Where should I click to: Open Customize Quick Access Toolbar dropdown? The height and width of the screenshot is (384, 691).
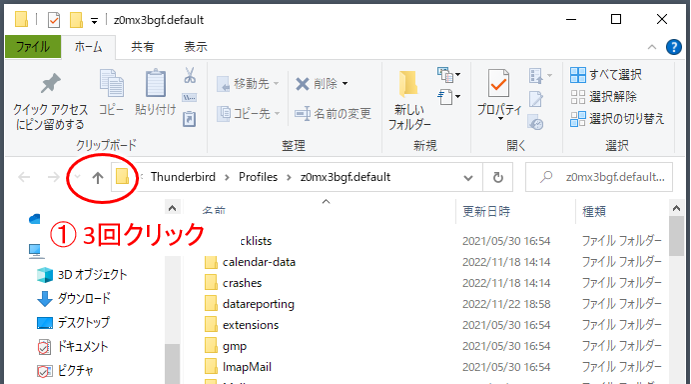94,20
